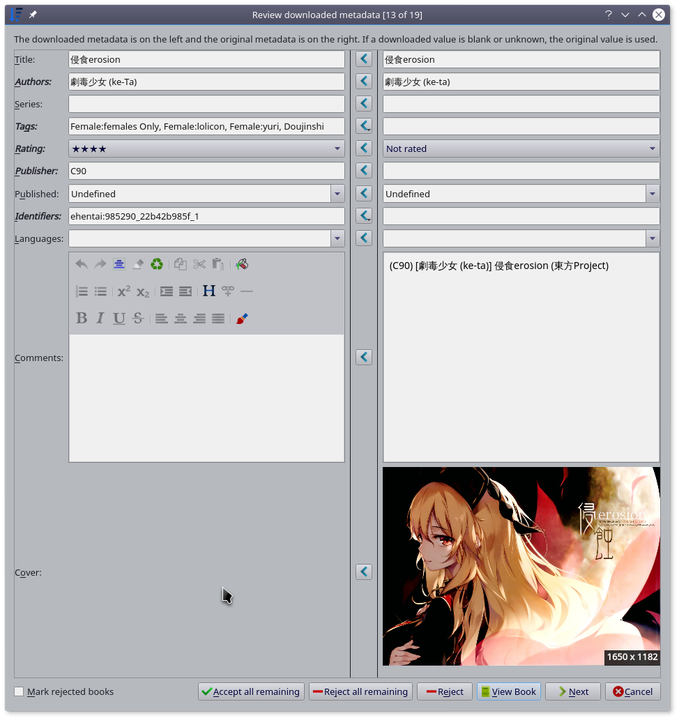Click the foreground color paintbrush icon
Screen dimensions: 679x720
242,318
